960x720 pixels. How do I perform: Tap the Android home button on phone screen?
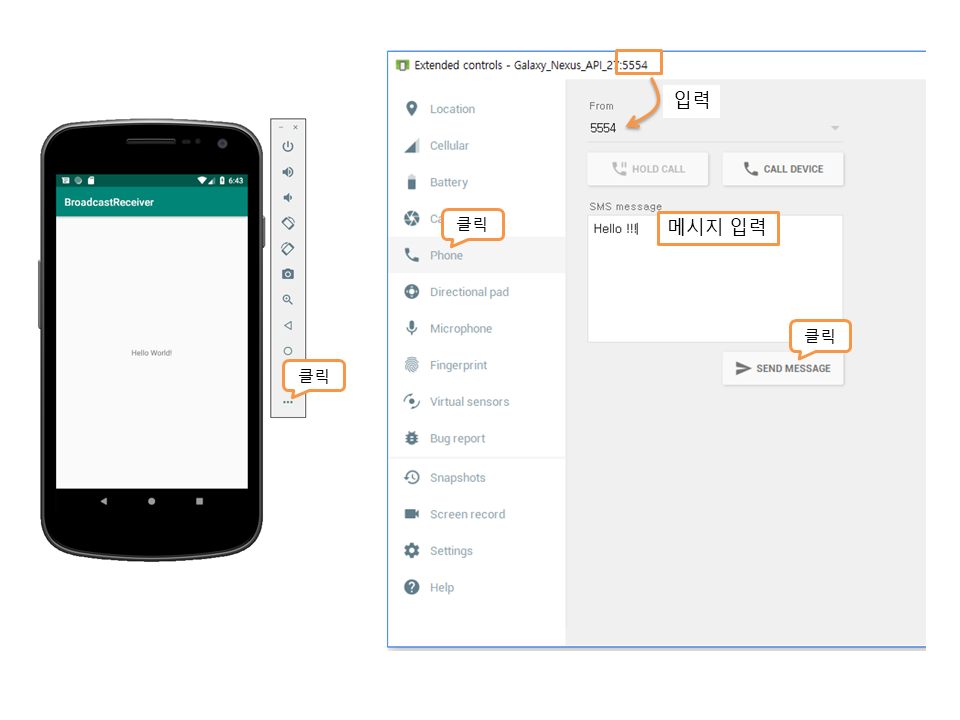[152, 501]
